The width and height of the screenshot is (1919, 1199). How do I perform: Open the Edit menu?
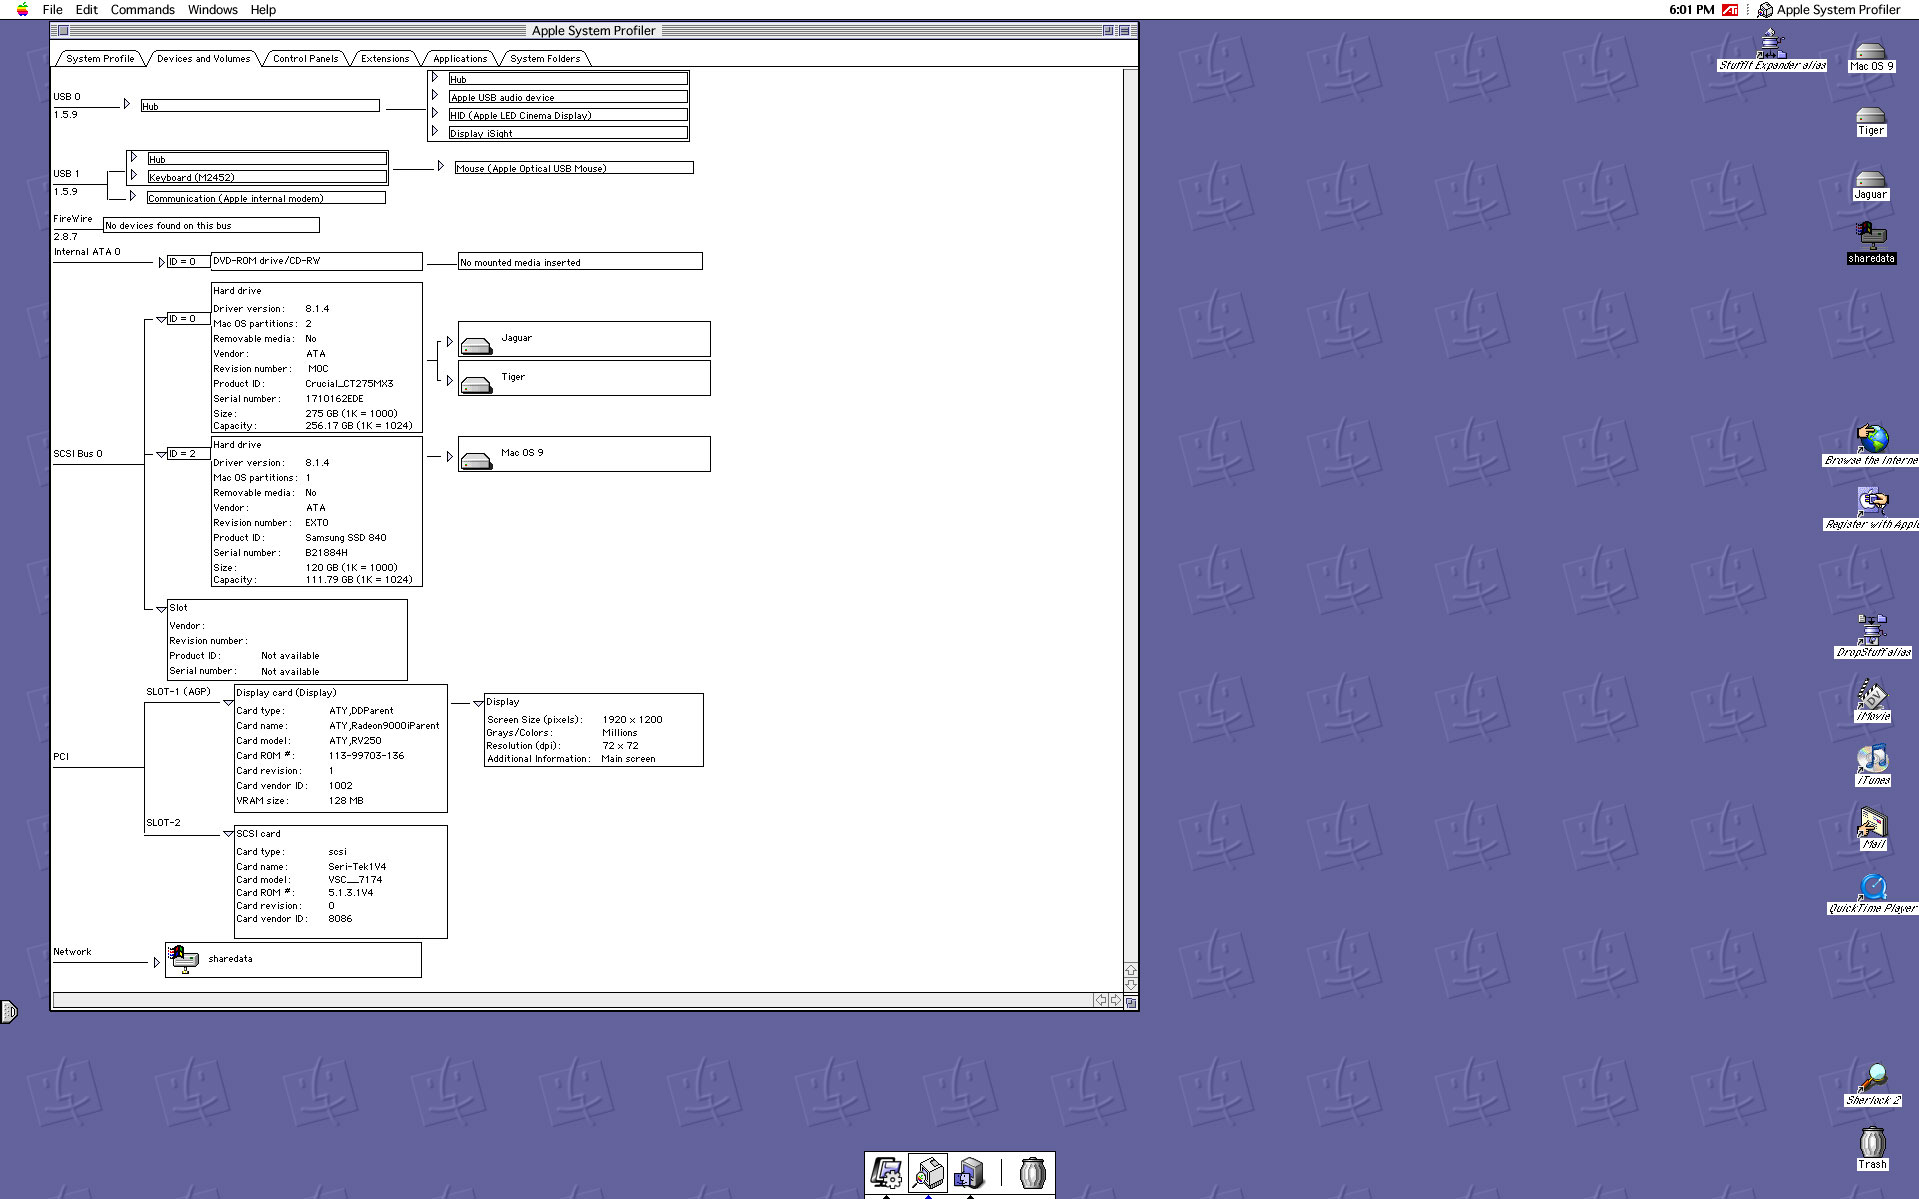coord(87,10)
